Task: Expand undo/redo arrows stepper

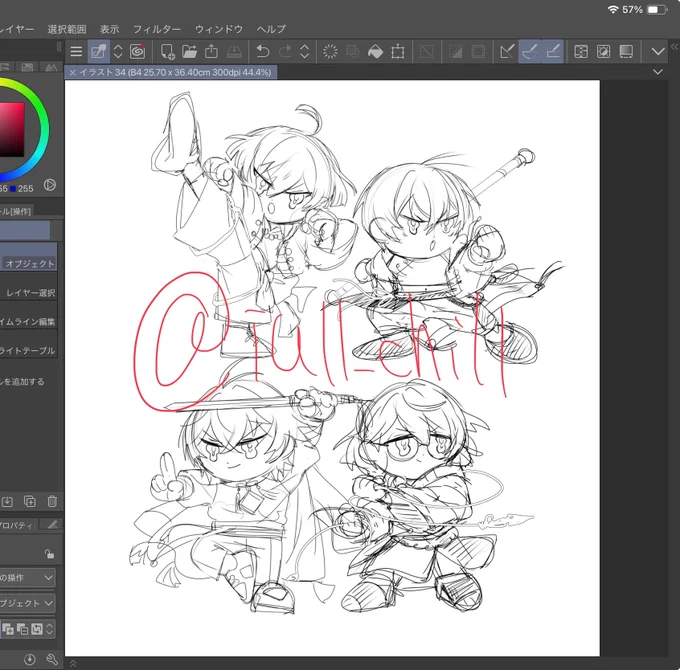Action: point(304,52)
